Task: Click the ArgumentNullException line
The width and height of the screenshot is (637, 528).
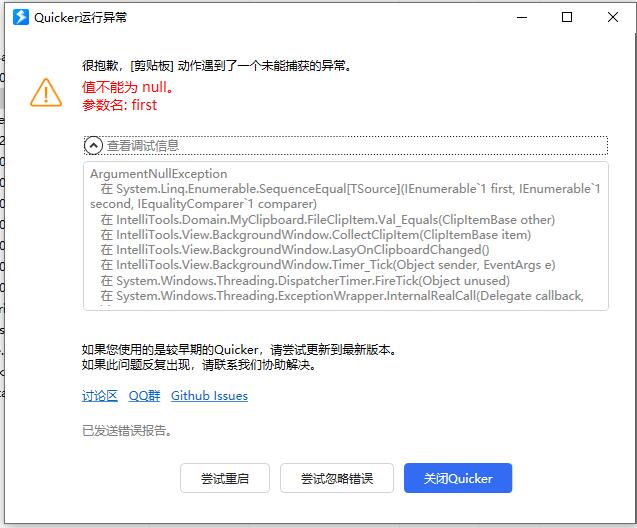Action: 158,174
